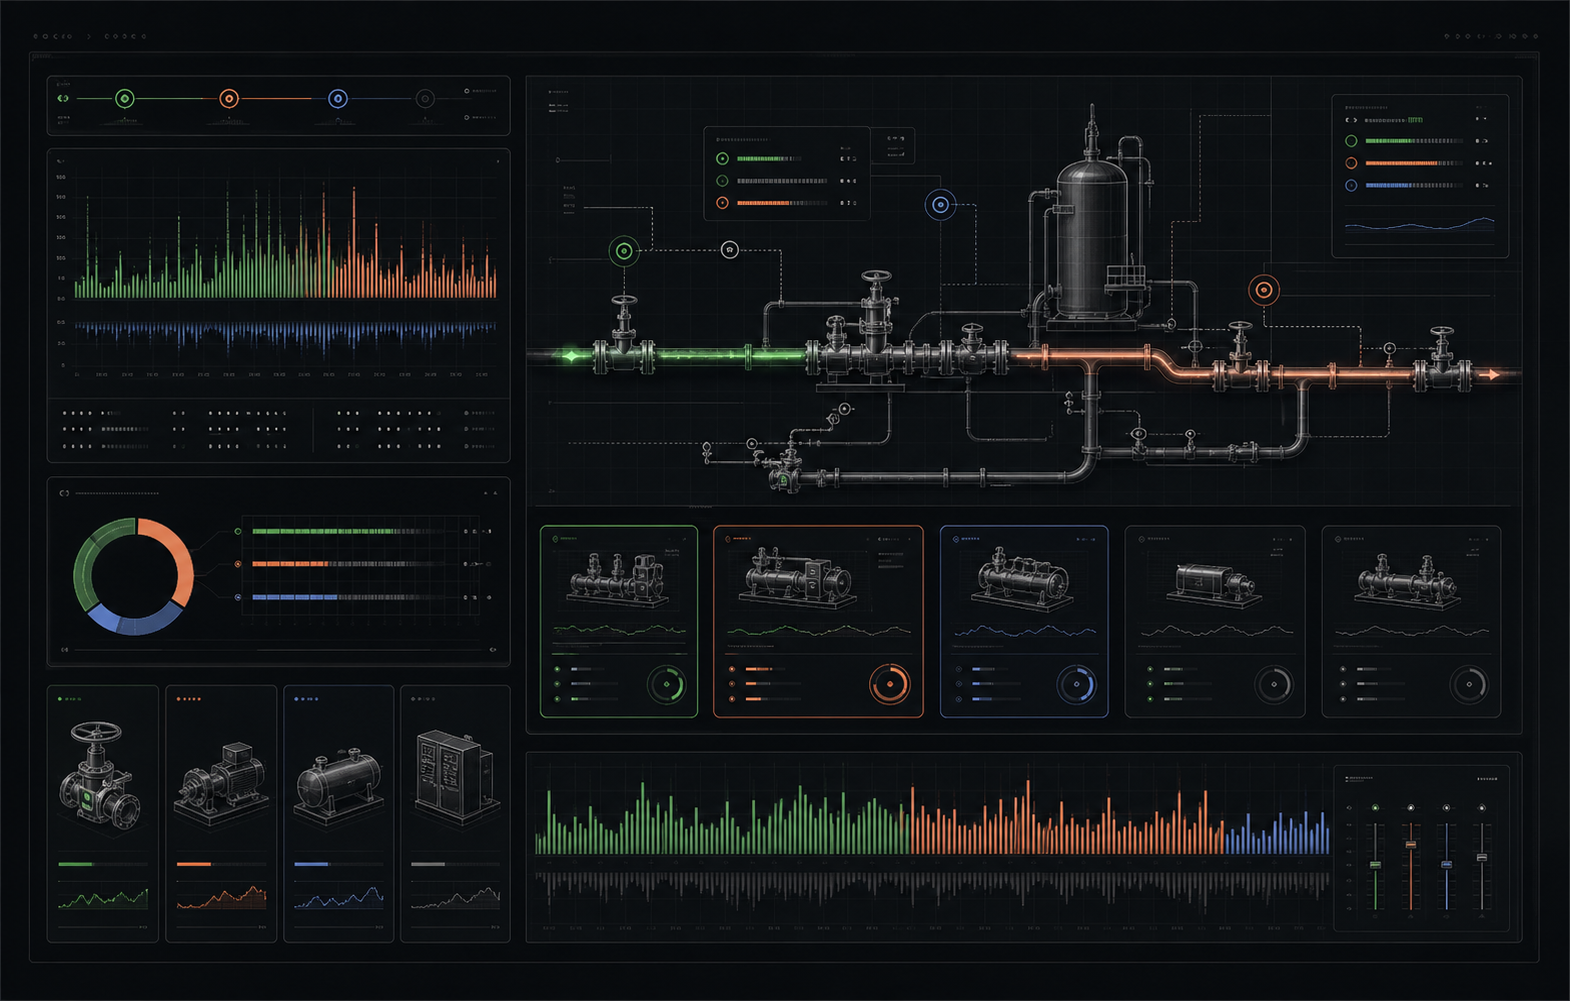The image size is (1570, 1001).
Task: Toggle the blue legend dot beside the donut chart
Action: point(238,597)
